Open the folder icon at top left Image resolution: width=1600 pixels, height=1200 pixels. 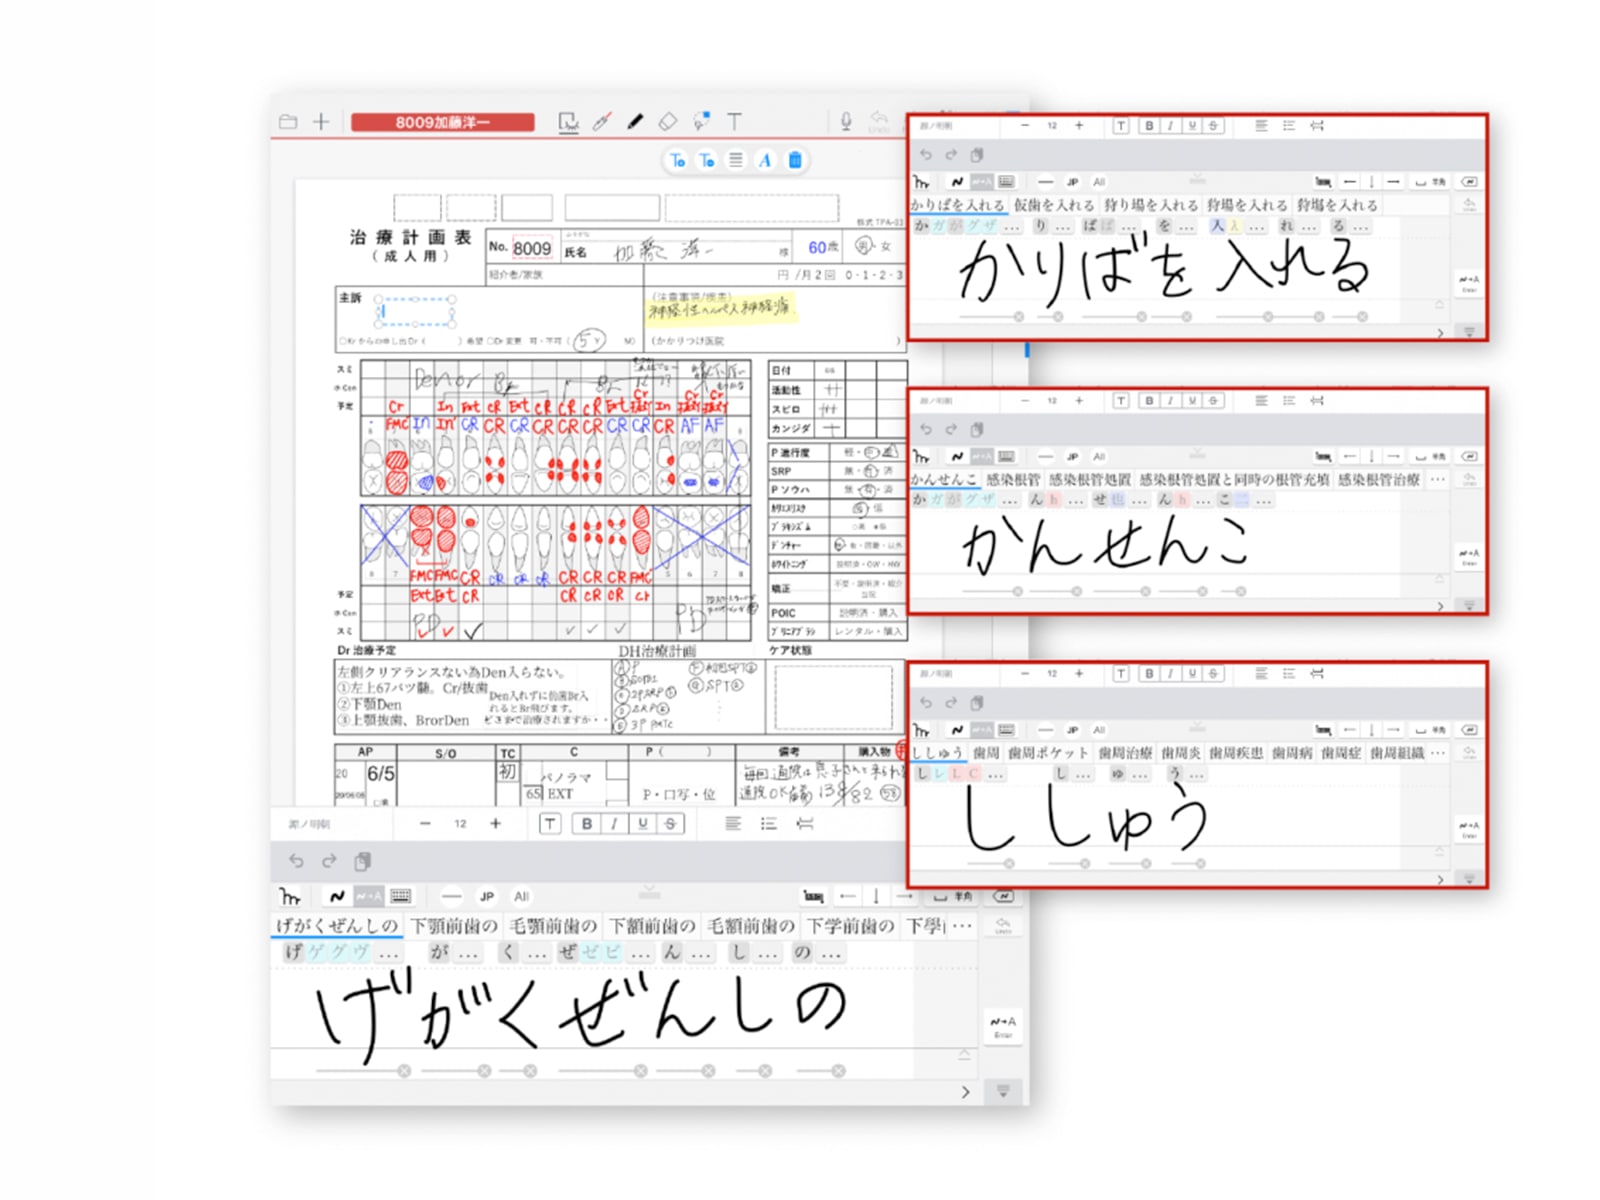tap(288, 122)
